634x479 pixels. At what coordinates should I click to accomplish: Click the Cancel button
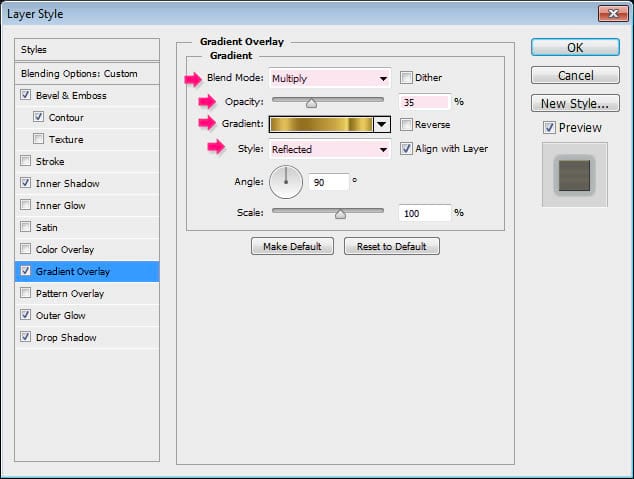click(x=575, y=75)
